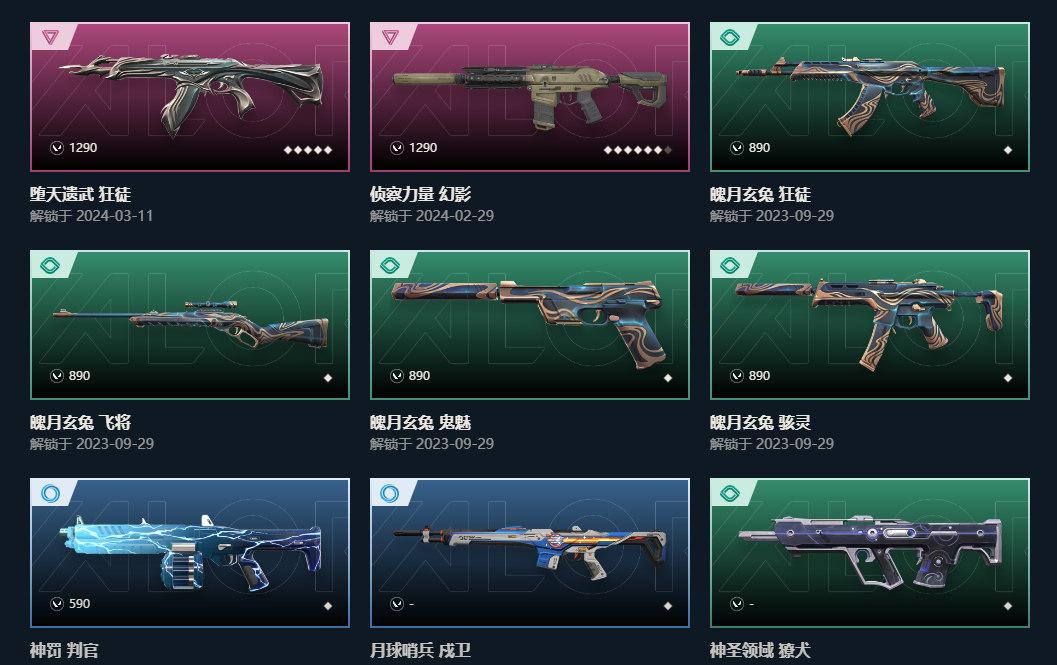Open the 堕天遗武 狂徒 skin card
Viewport: 1057px width, 665px height.
click(x=189, y=97)
